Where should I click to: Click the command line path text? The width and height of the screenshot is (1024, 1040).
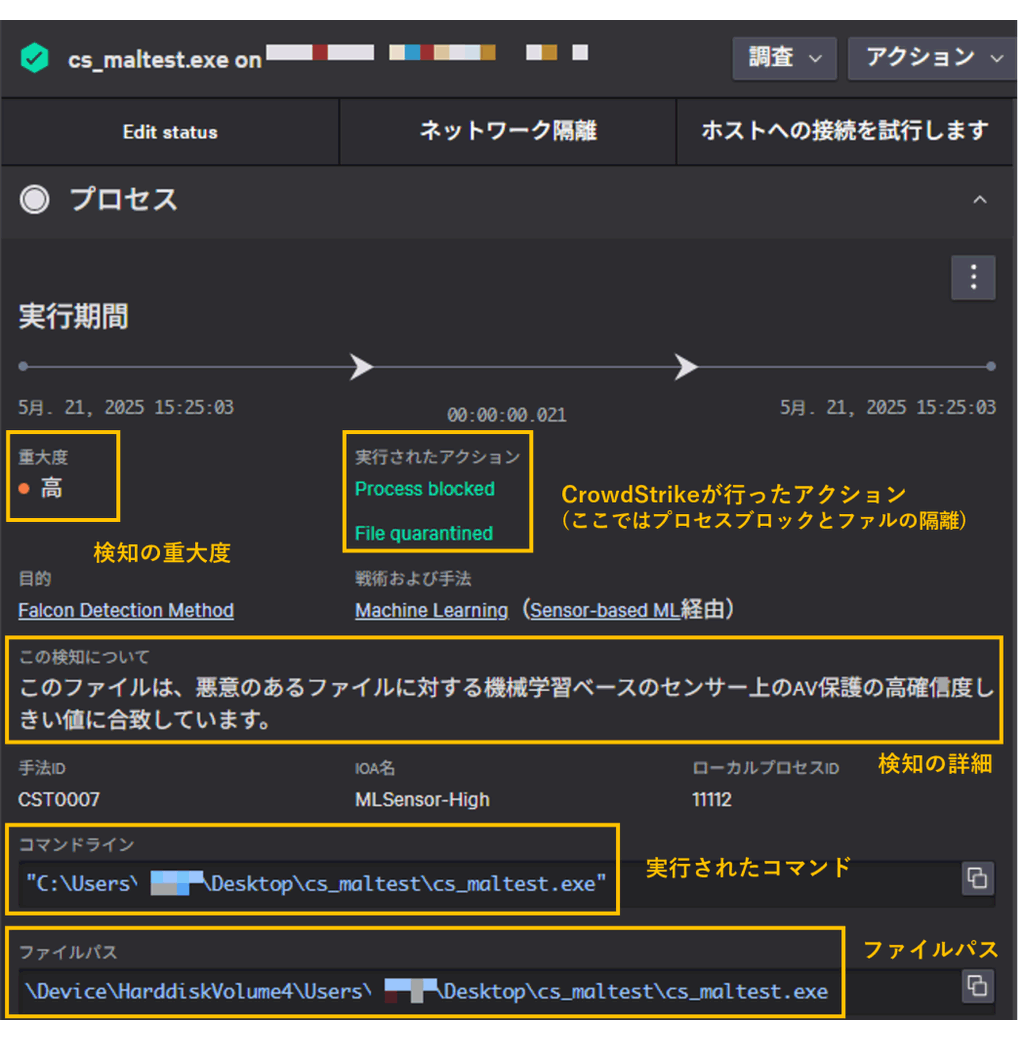coord(316,884)
